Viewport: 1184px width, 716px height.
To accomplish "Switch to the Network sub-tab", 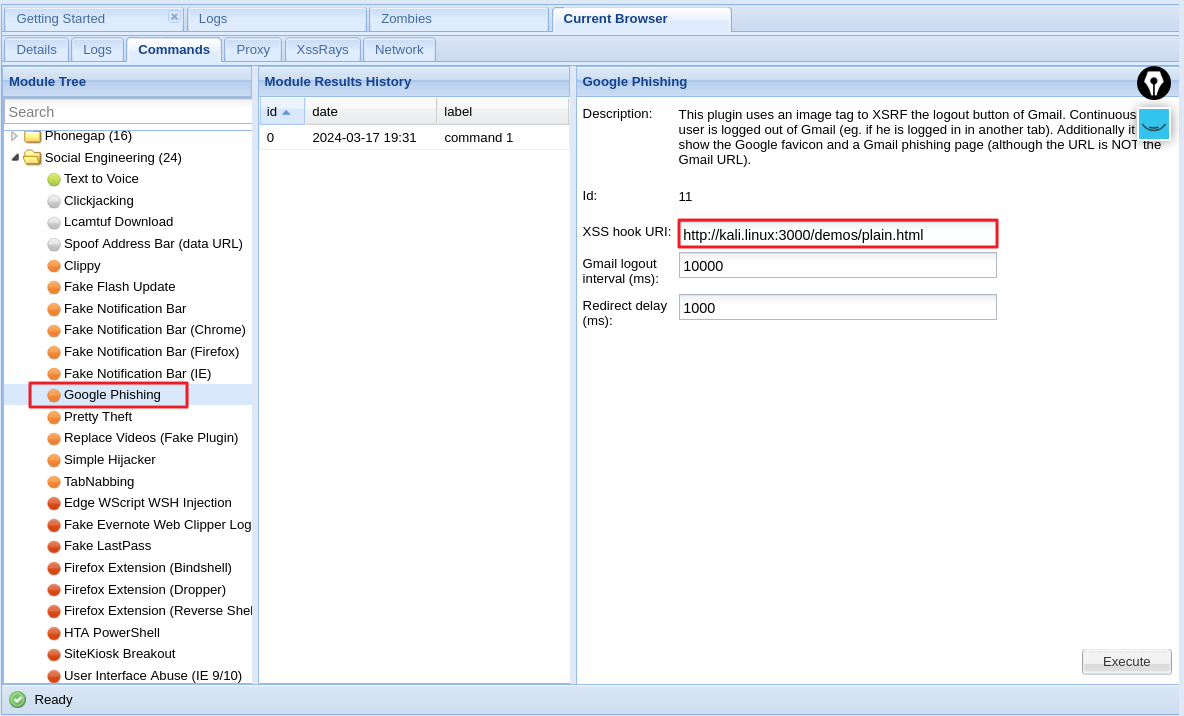I will tap(399, 50).
